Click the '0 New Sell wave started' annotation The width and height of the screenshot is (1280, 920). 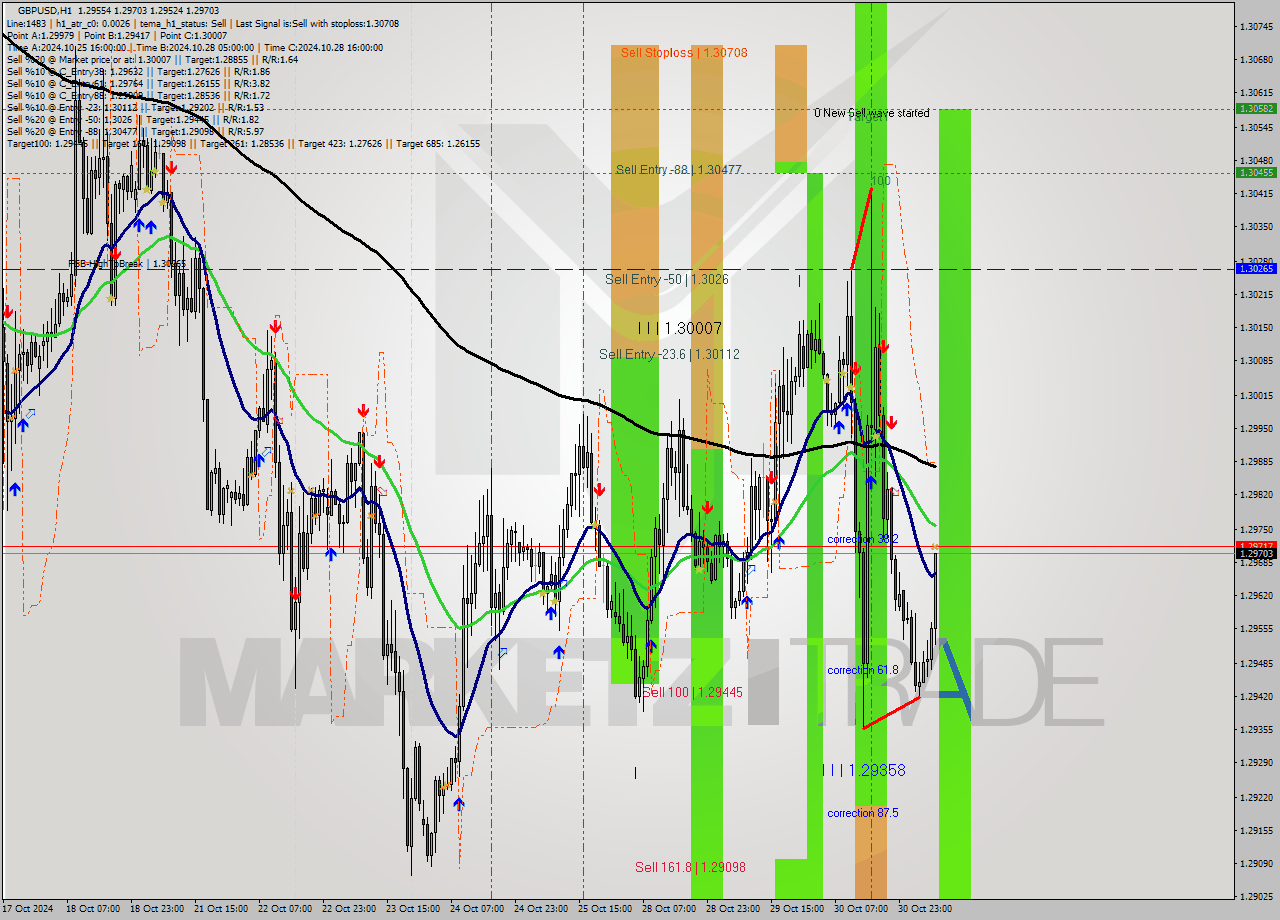tap(871, 113)
